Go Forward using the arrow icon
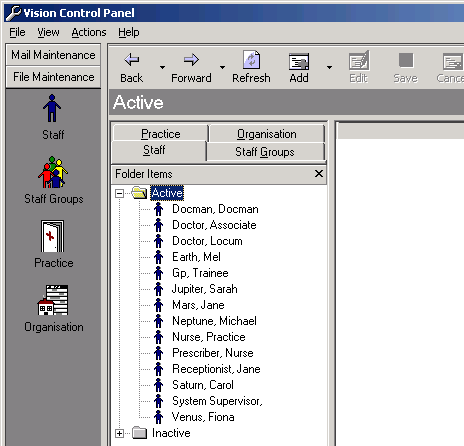Image resolution: width=464 pixels, height=446 pixels. click(x=191, y=60)
